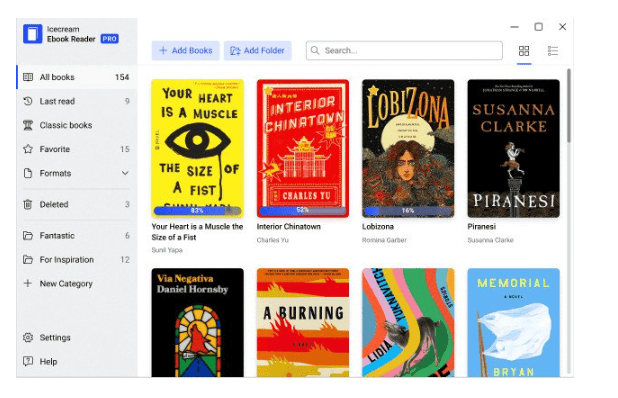Image resolution: width=618 pixels, height=398 pixels.
Task: Click the 'Lobizona' title text
Action: point(378,227)
